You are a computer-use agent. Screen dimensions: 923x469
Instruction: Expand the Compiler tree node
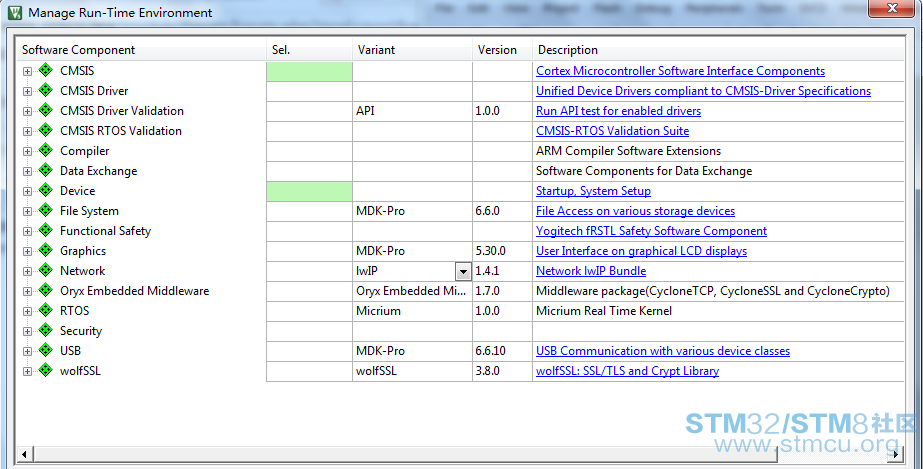pos(27,151)
